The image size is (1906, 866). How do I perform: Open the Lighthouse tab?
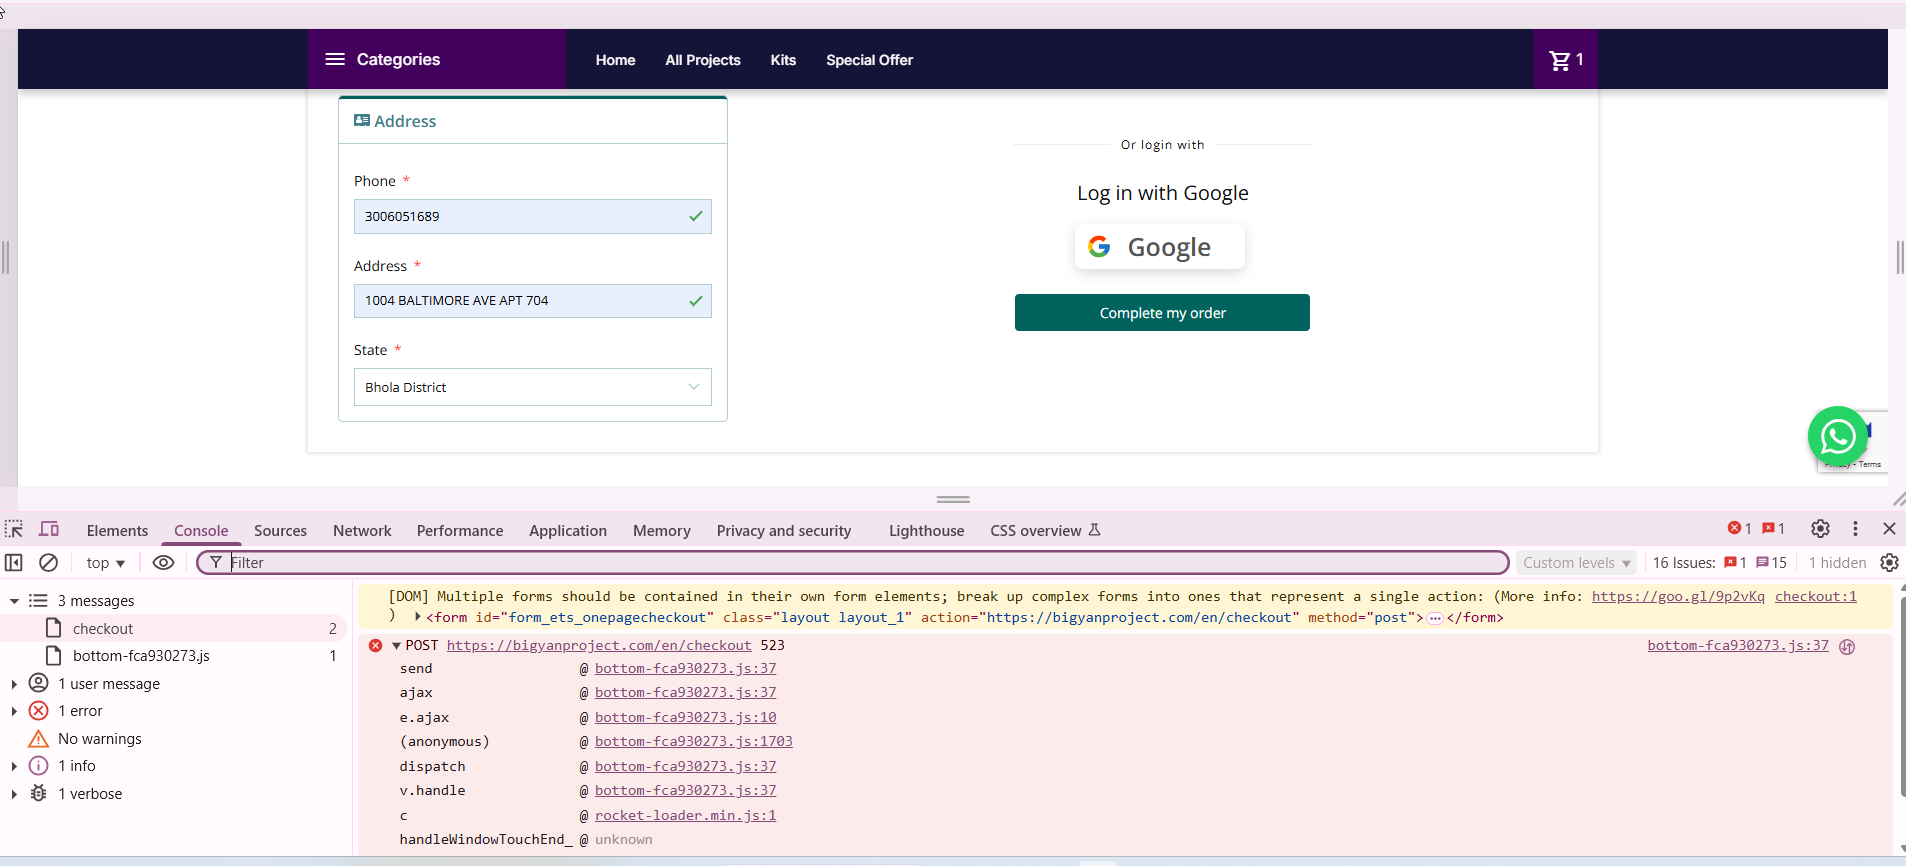(x=926, y=531)
